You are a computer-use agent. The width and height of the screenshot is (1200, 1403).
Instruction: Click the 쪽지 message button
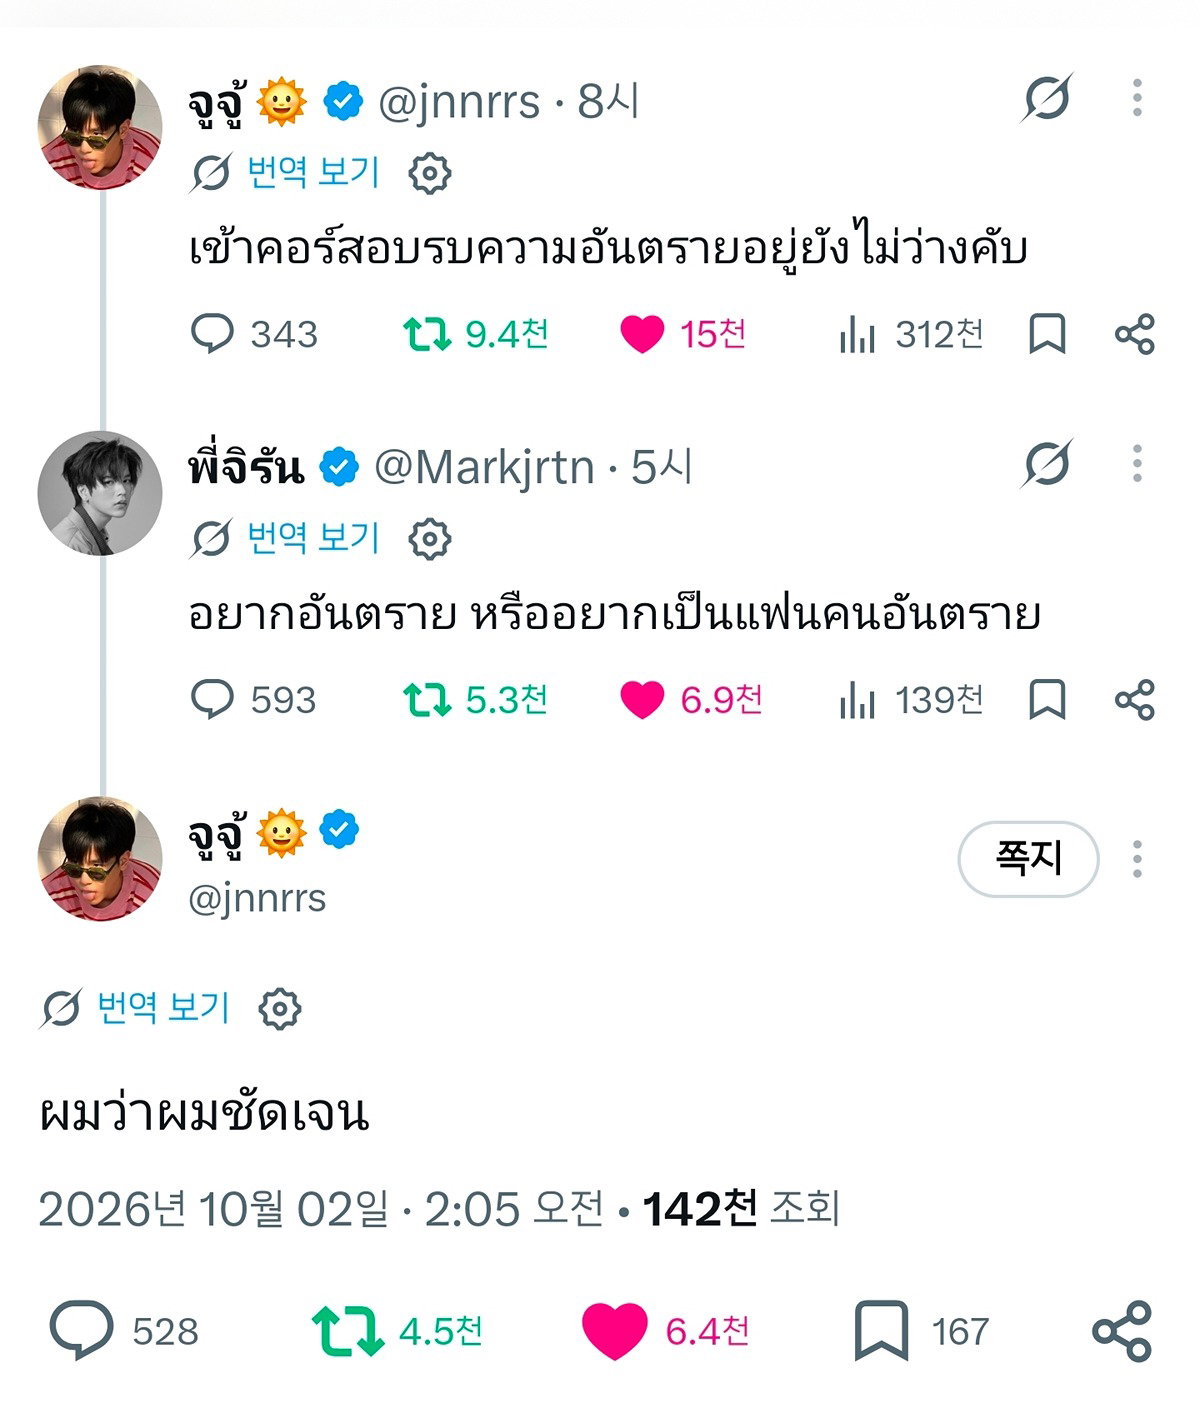(1028, 858)
